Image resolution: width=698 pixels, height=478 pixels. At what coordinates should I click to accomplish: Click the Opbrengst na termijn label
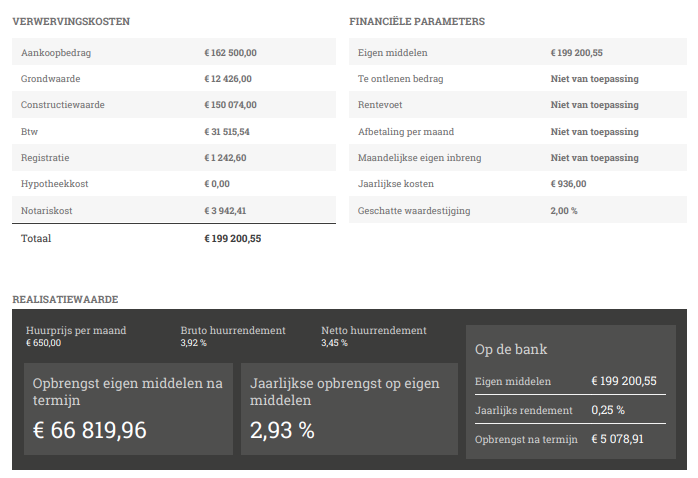pyautogui.click(x=526, y=439)
